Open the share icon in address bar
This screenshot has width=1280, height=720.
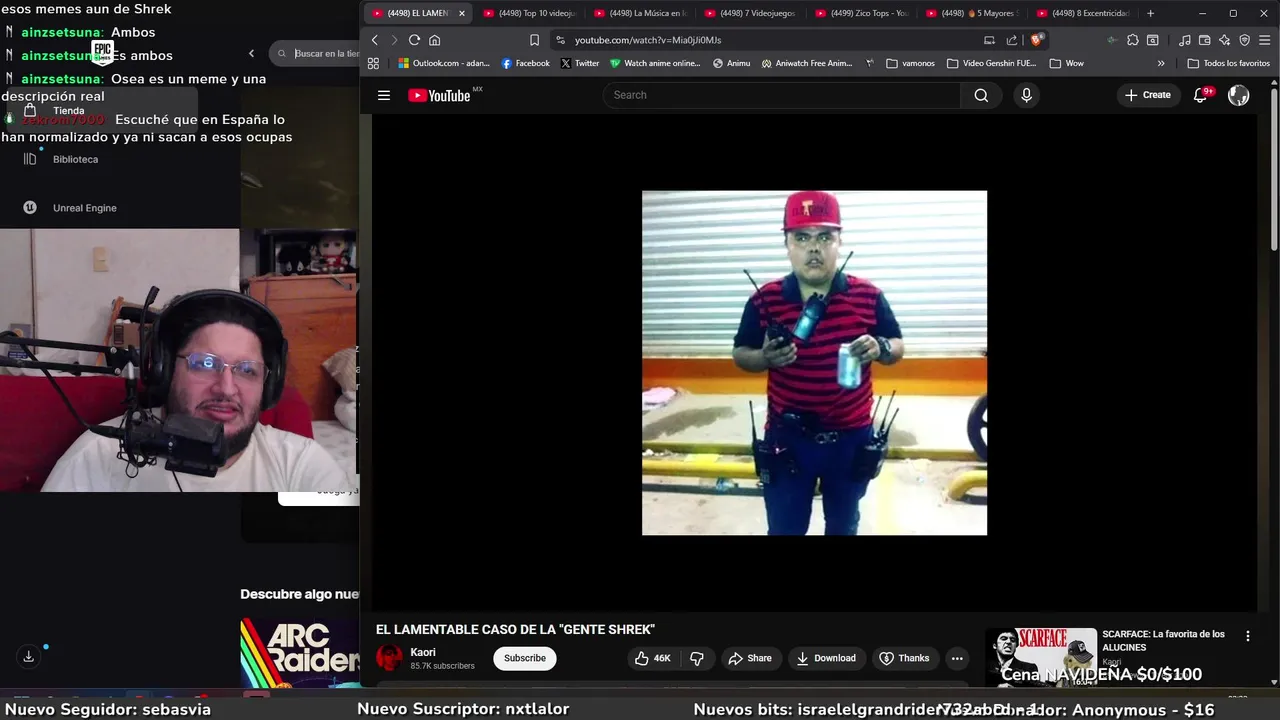coord(1012,40)
